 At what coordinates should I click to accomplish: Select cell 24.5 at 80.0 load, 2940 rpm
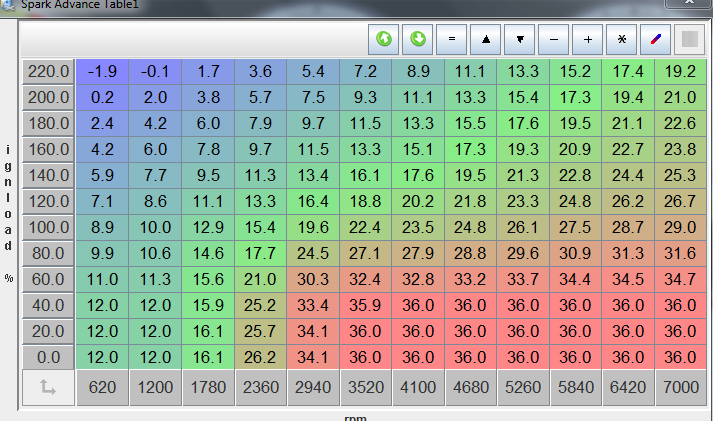[x=312, y=253]
